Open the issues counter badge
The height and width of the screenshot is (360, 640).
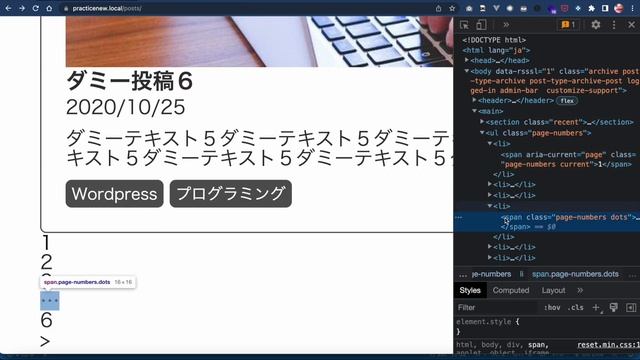tap(568, 25)
